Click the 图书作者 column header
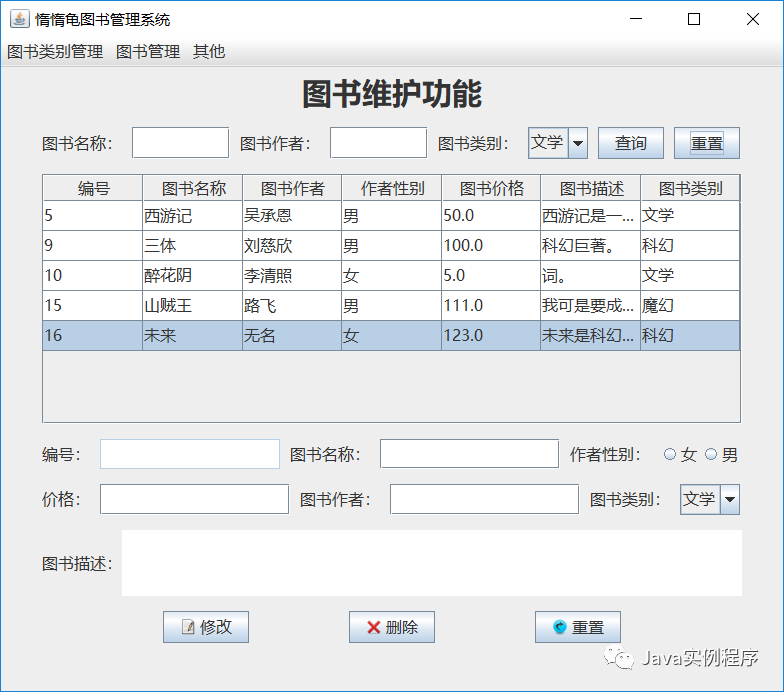The width and height of the screenshot is (784, 692). click(292, 188)
